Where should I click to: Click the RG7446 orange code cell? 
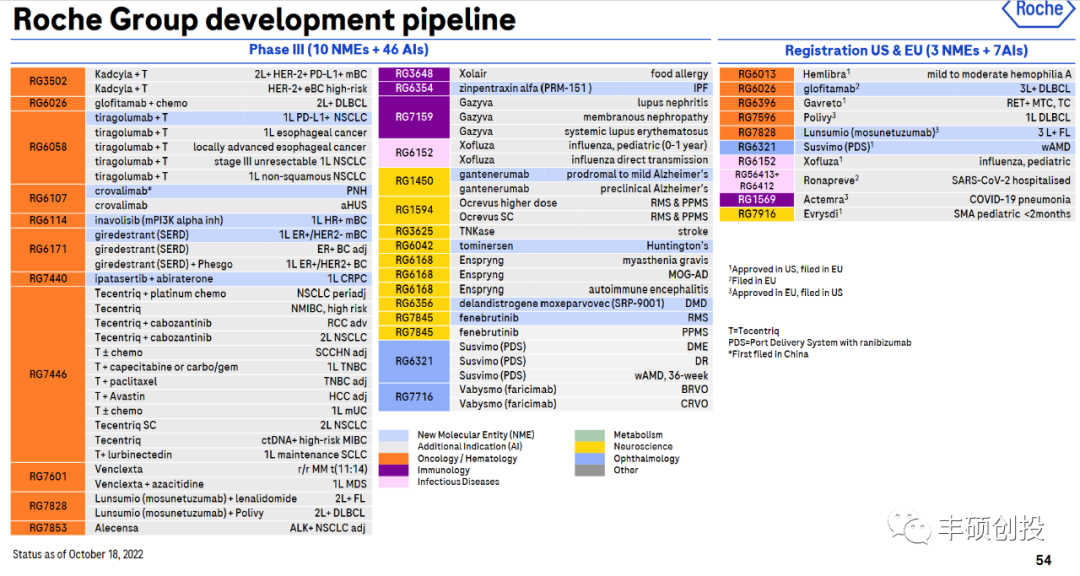click(48, 374)
